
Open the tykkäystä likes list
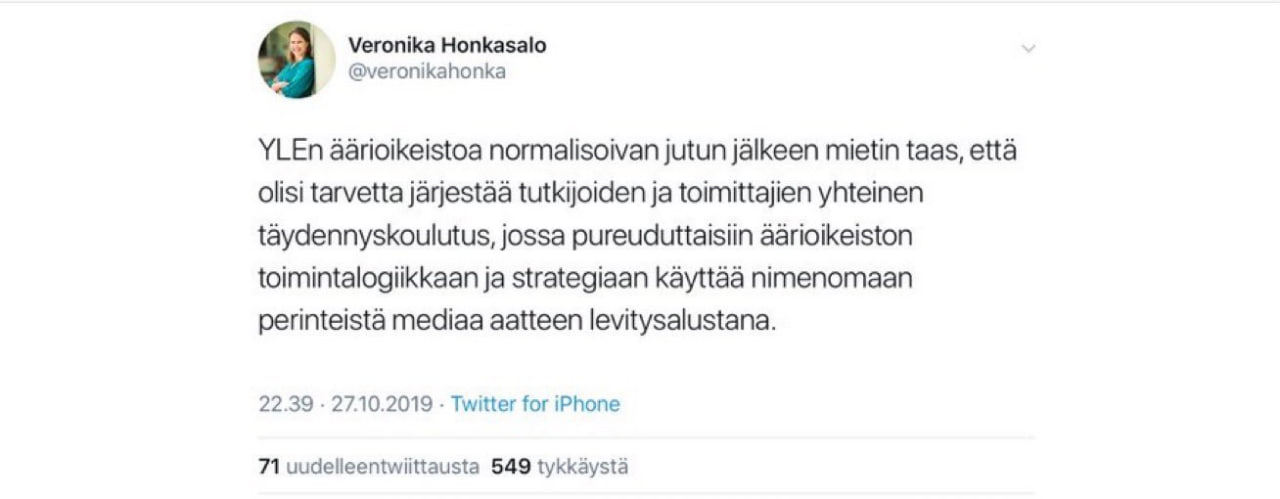coord(583,467)
